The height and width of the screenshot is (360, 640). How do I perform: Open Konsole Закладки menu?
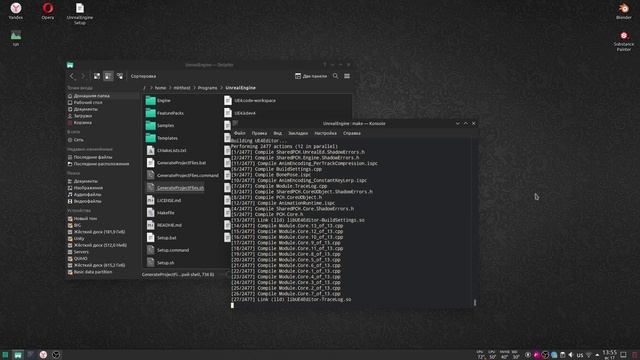click(298, 133)
